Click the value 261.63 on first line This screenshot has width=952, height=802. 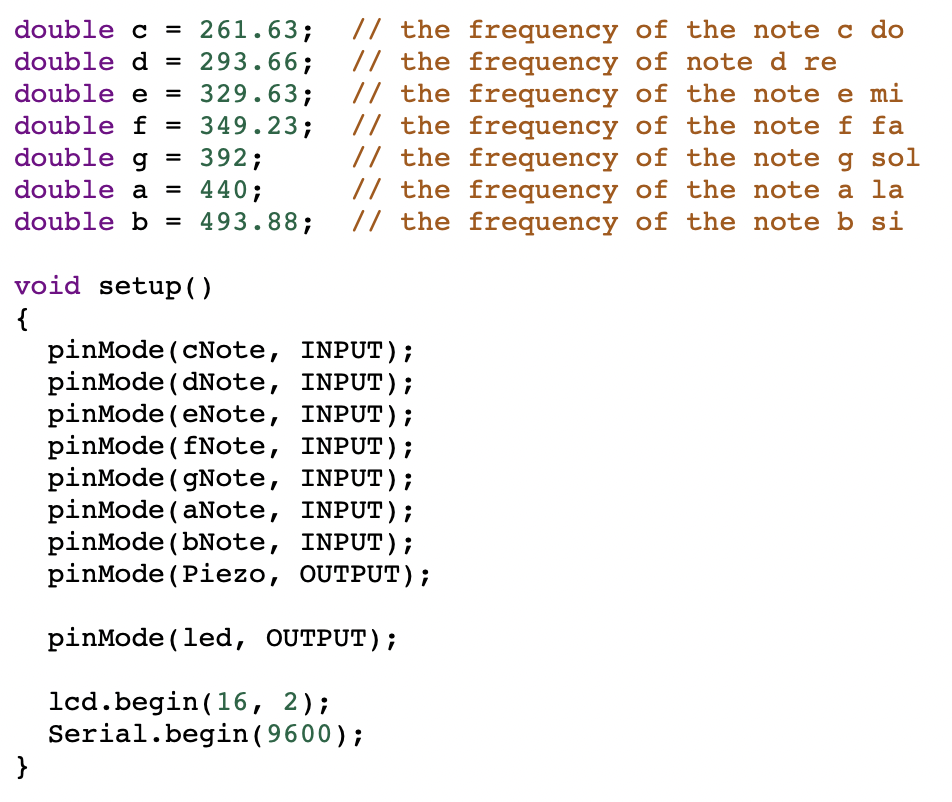(x=249, y=30)
